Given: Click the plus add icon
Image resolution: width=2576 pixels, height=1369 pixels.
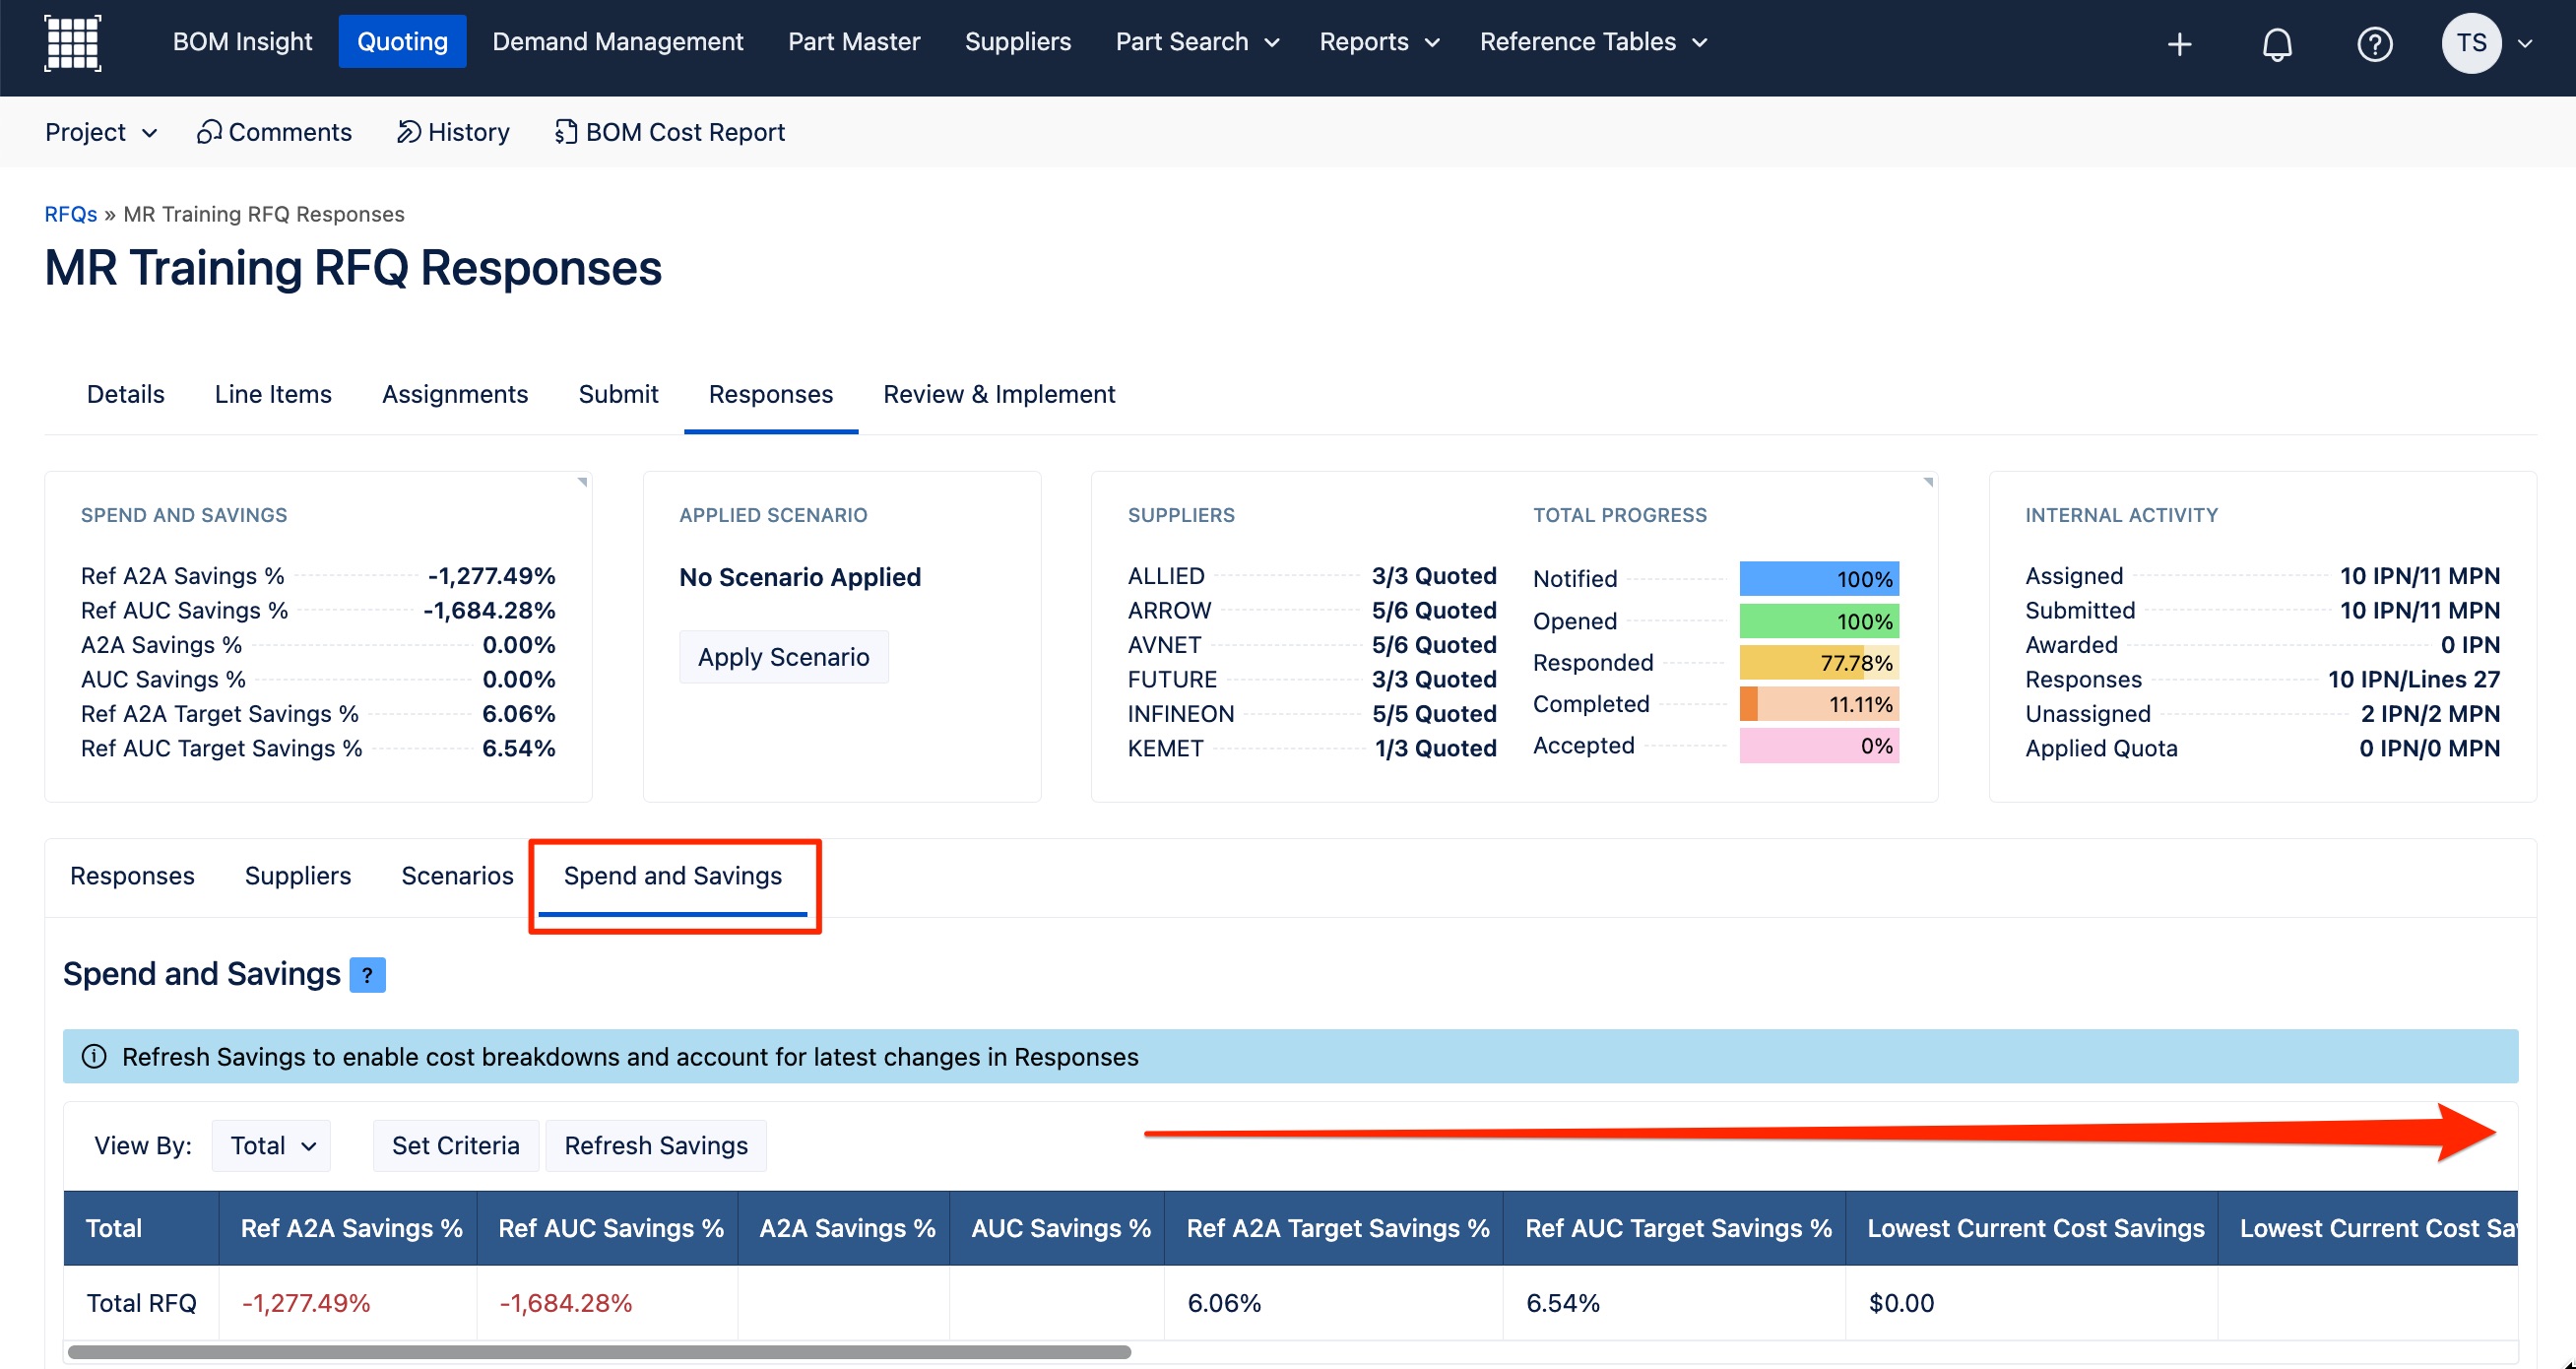Looking at the screenshot, I should pyautogui.click(x=2179, y=44).
